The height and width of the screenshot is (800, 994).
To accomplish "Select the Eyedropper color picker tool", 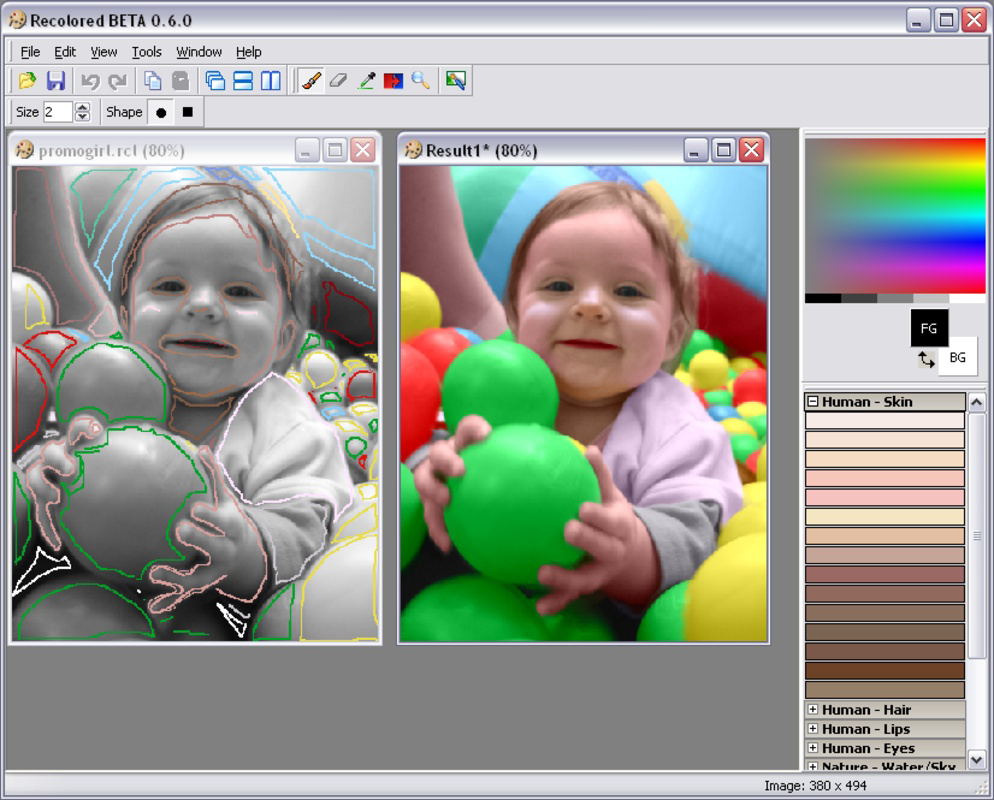I will point(366,81).
